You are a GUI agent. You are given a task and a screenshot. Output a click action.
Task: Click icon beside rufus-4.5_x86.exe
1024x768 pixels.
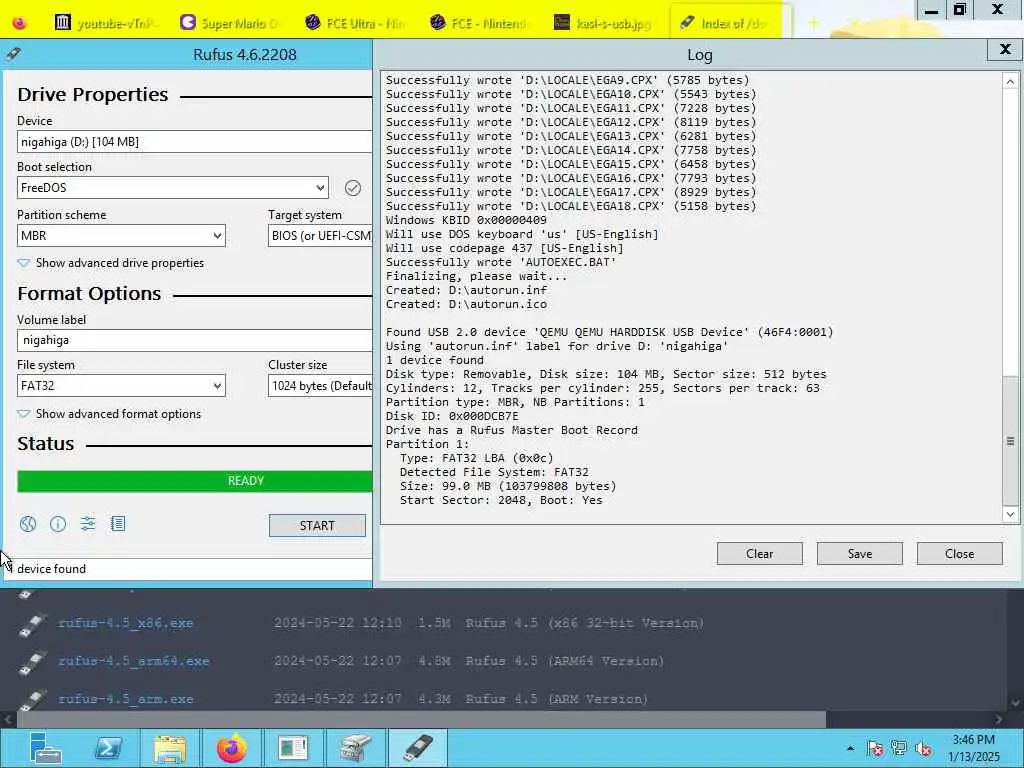click(31, 624)
